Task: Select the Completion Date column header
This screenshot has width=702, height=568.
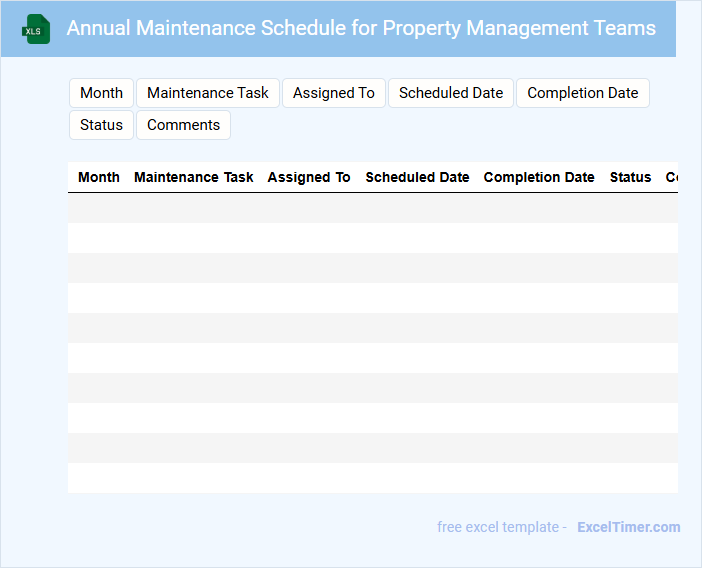Action: point(539,177)
